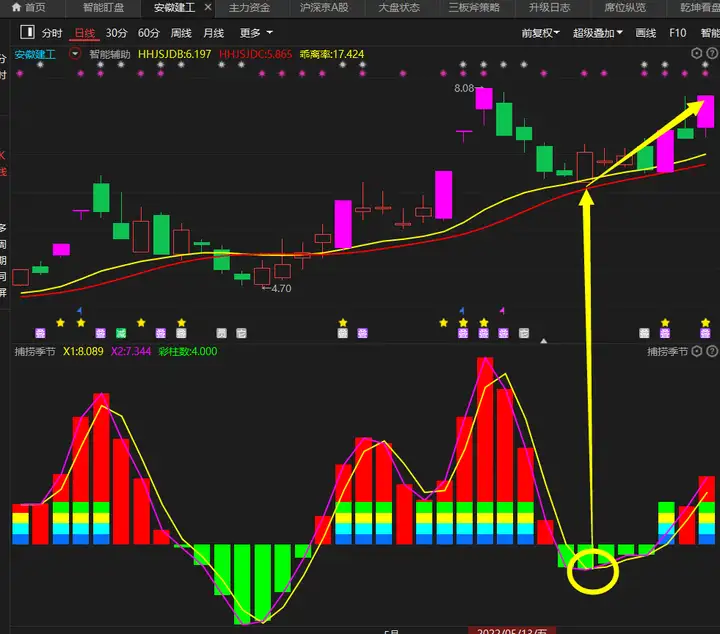Close the 安徽建工 tab

207,8
